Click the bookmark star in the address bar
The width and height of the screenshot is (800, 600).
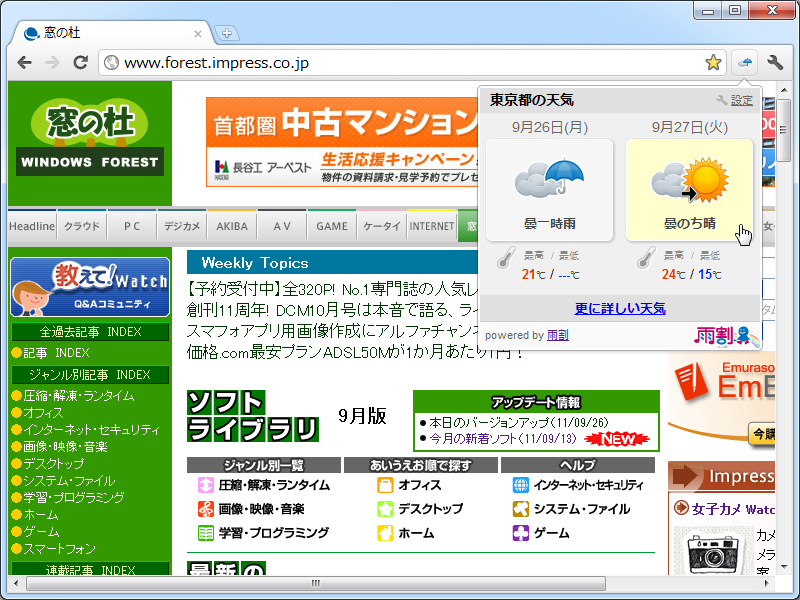[x=714, y=62]
